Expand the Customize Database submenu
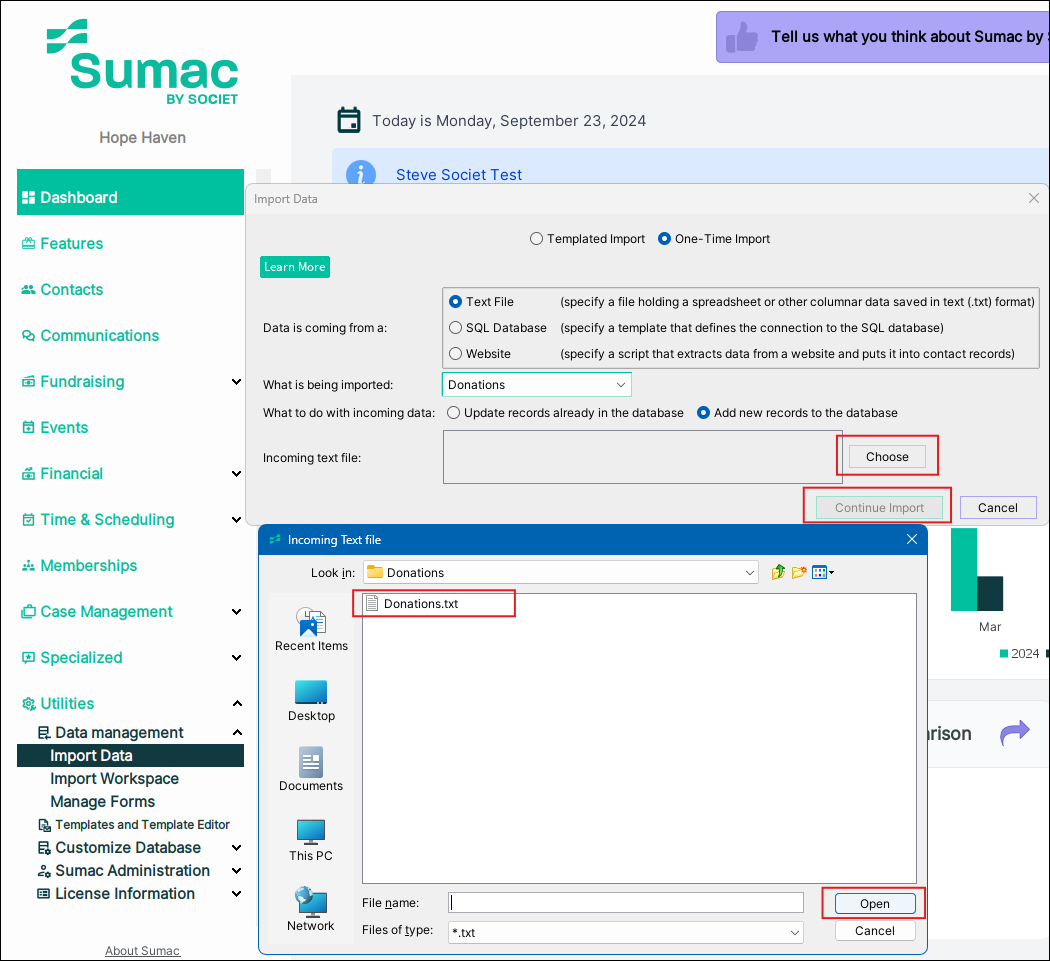 pos(236,848)
